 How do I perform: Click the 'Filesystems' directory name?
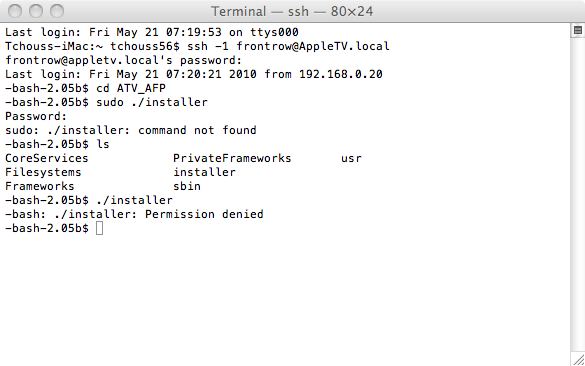[43, 172]
